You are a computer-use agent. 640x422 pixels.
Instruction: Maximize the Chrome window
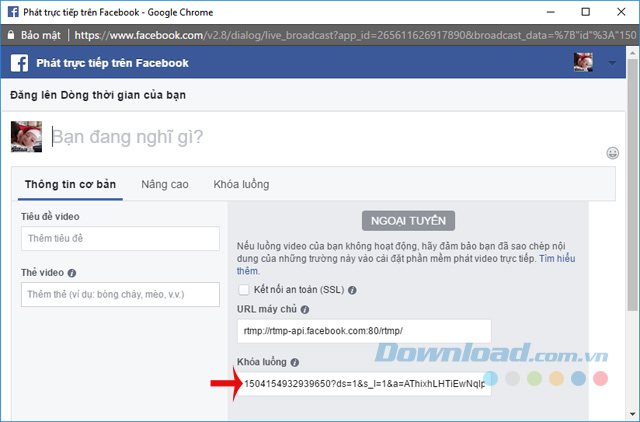tap(586, 12)
